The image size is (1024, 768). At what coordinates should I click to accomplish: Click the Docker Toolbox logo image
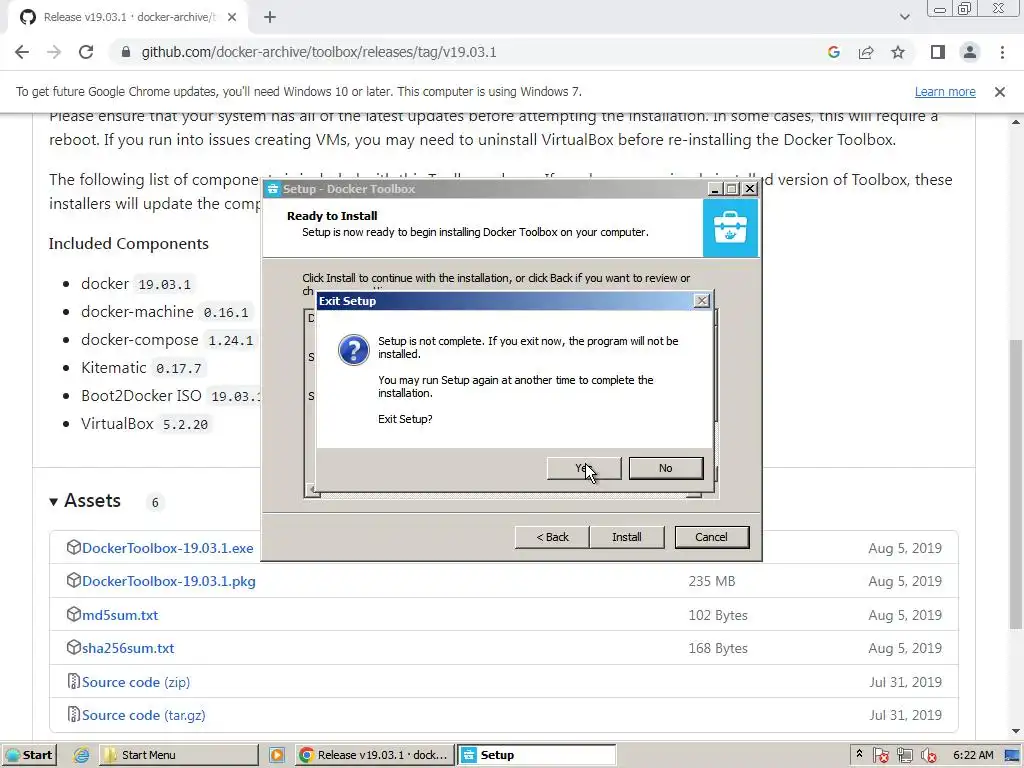(730, 228)
